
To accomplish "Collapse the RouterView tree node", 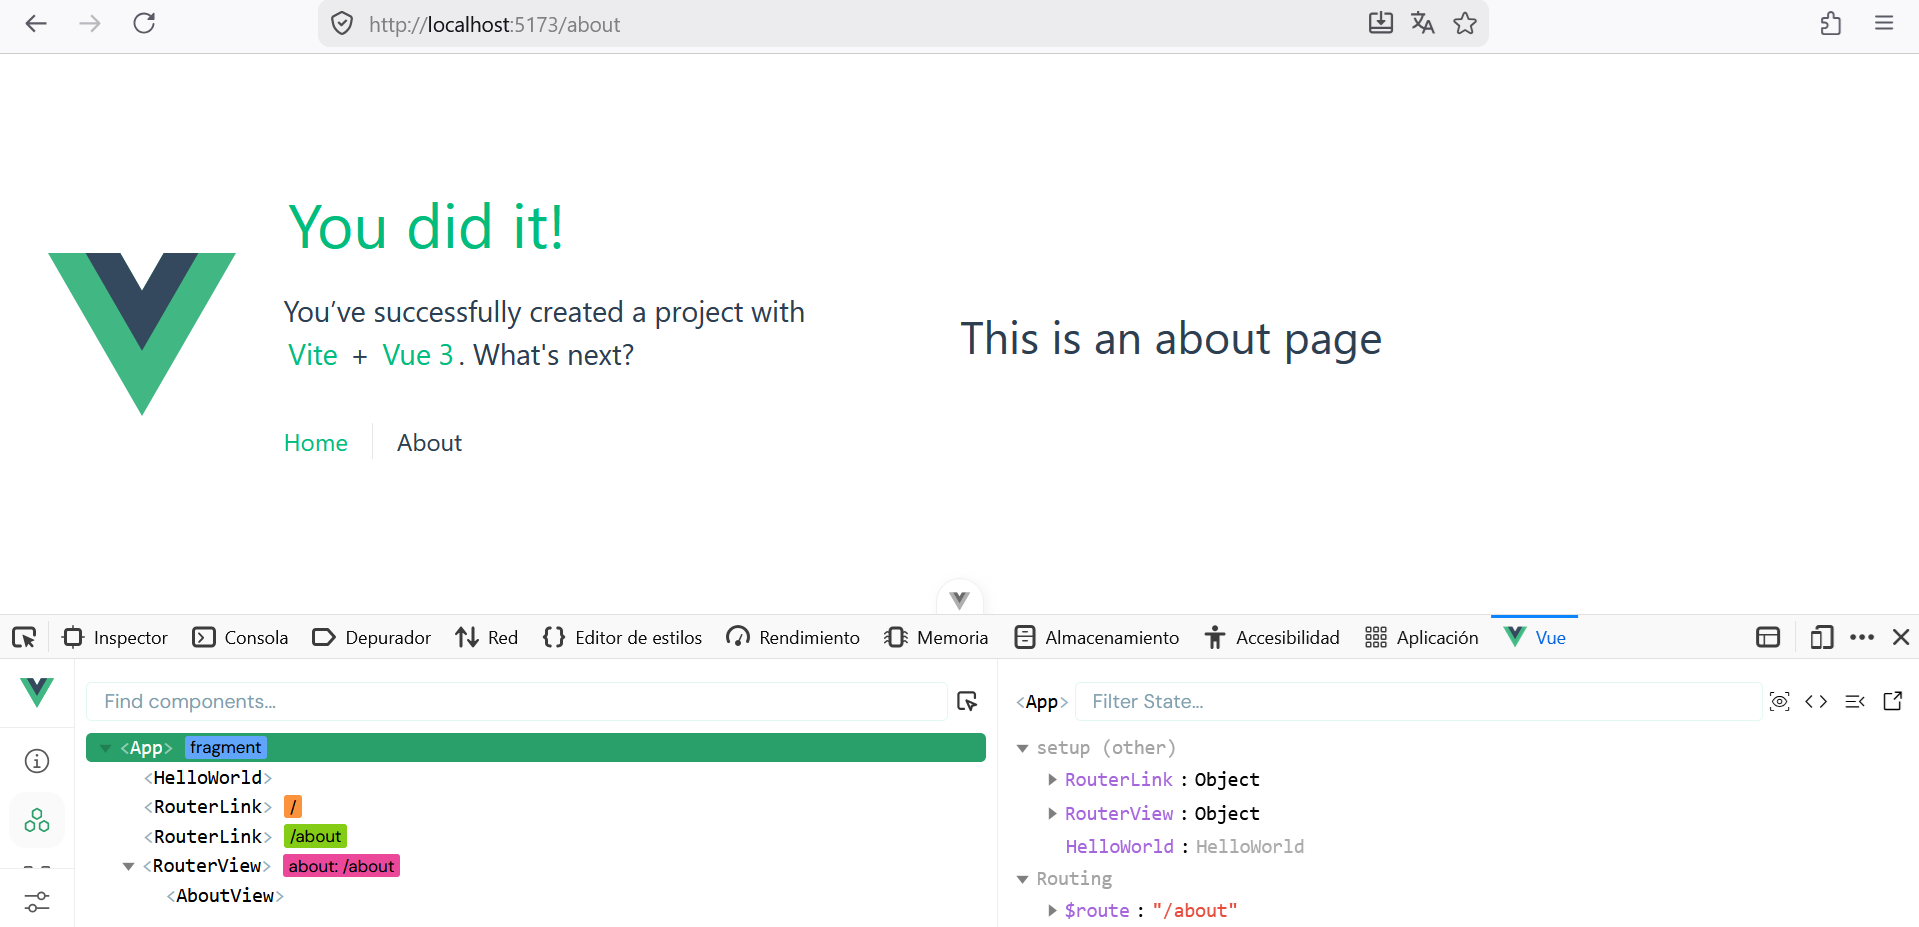I will click(x=128, y=866).
